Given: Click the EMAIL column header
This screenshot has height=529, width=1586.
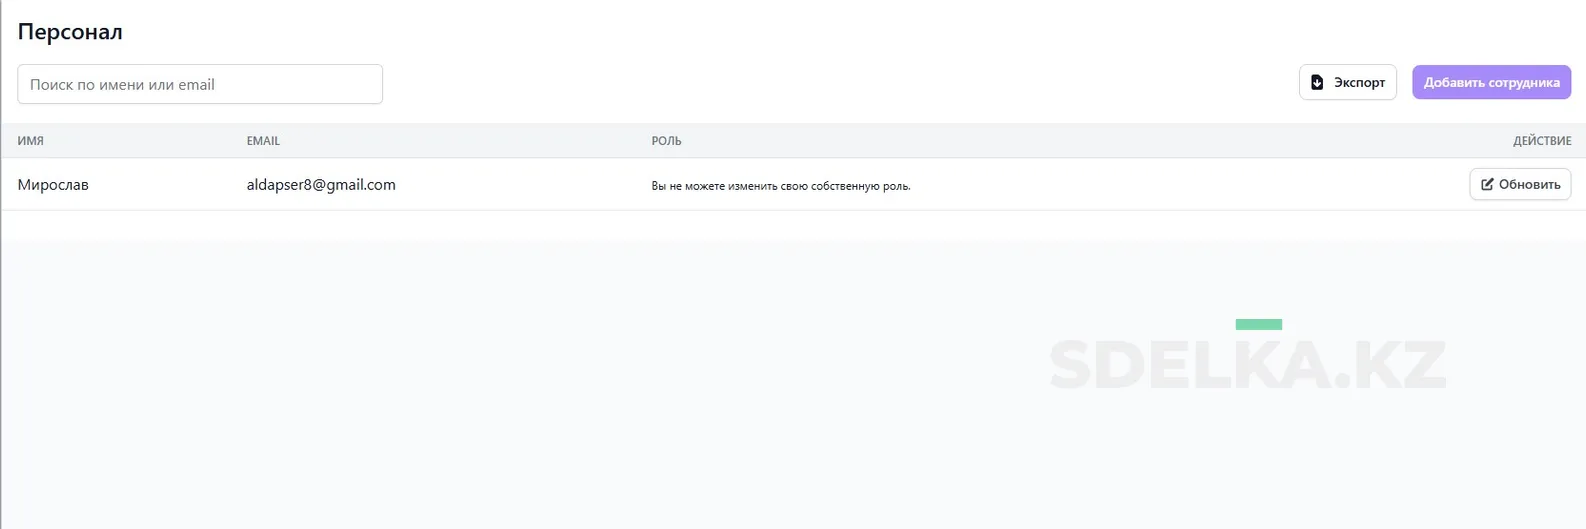Looking at the screenshot, I should tap(263, 141).
